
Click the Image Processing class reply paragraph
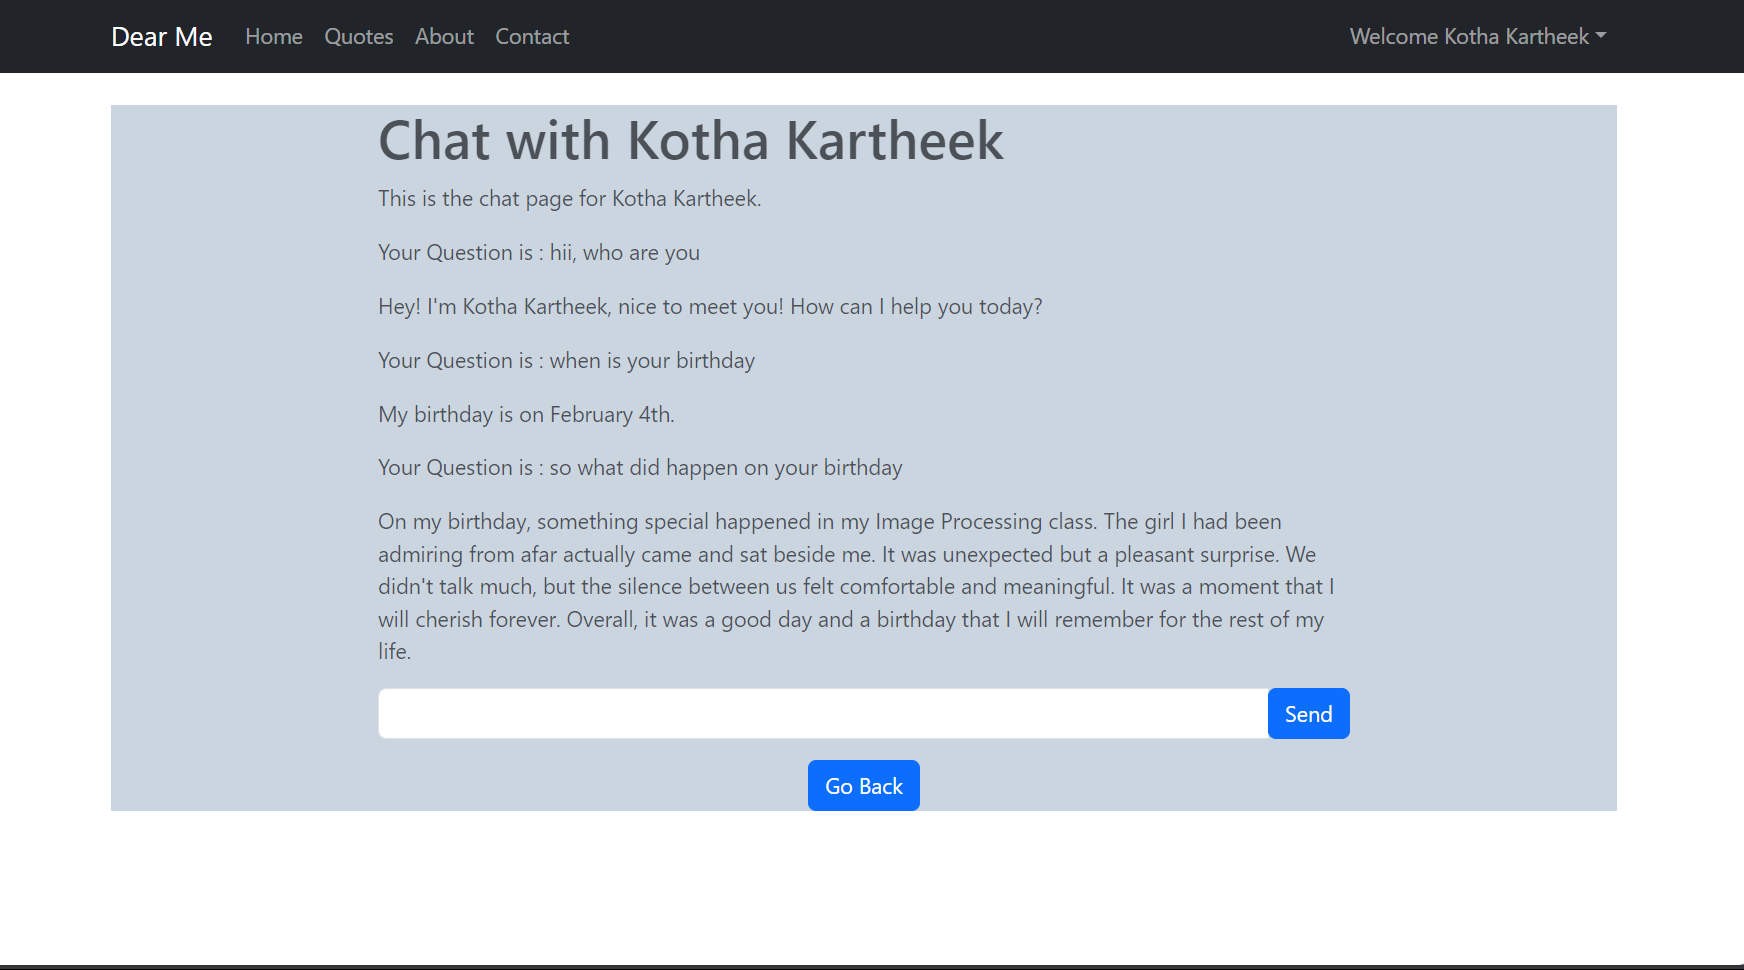855,587
